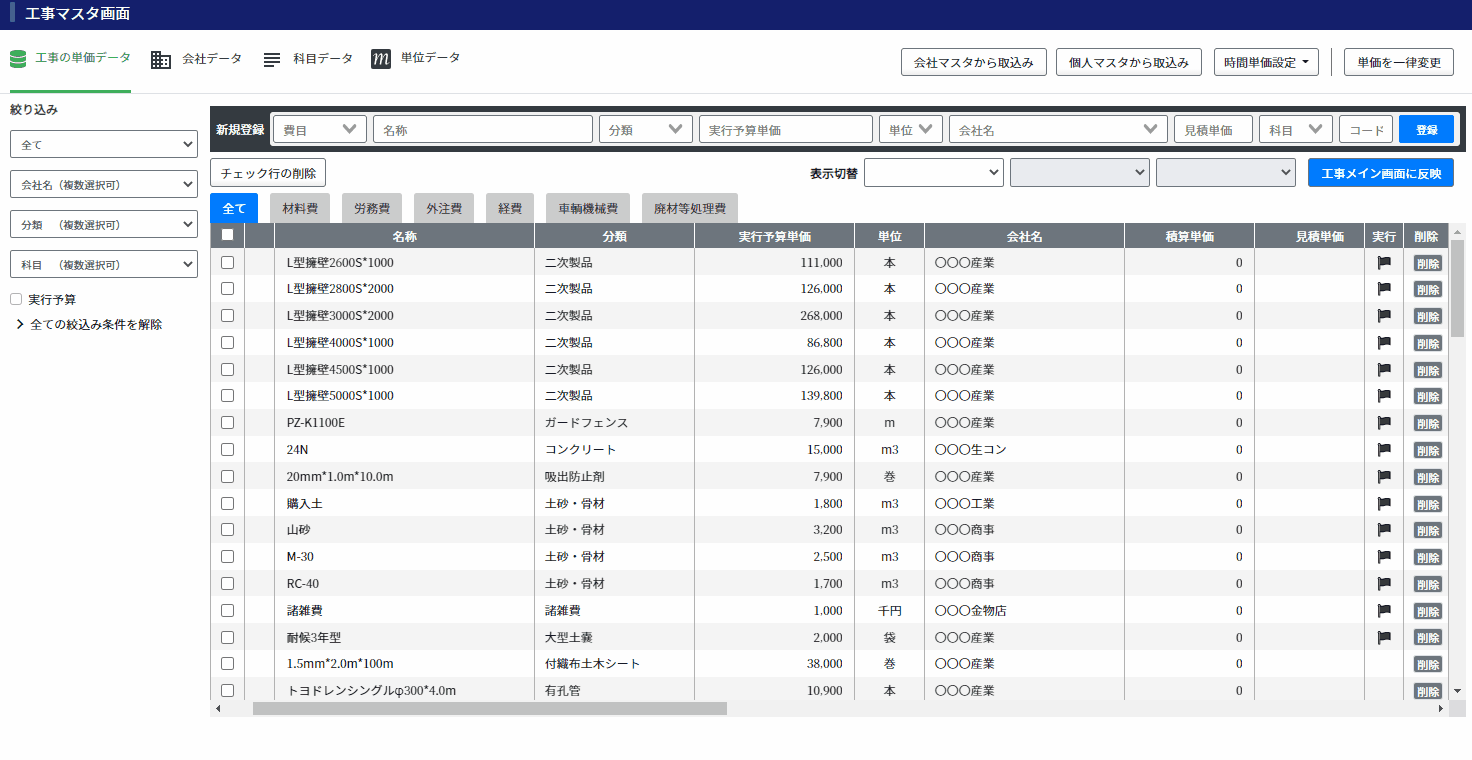This screenshot has width=1472, height=760.
Task: Click flag icon in L型擁壁5000S*1000 row
Action: coord(1384,396)
